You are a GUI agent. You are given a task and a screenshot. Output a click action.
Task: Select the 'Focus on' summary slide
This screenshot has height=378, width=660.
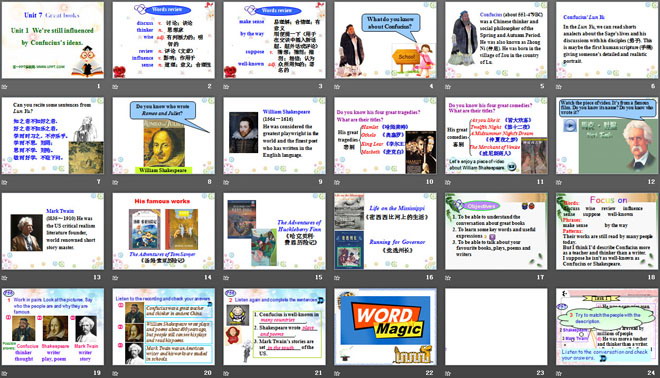tap(607, 231)
